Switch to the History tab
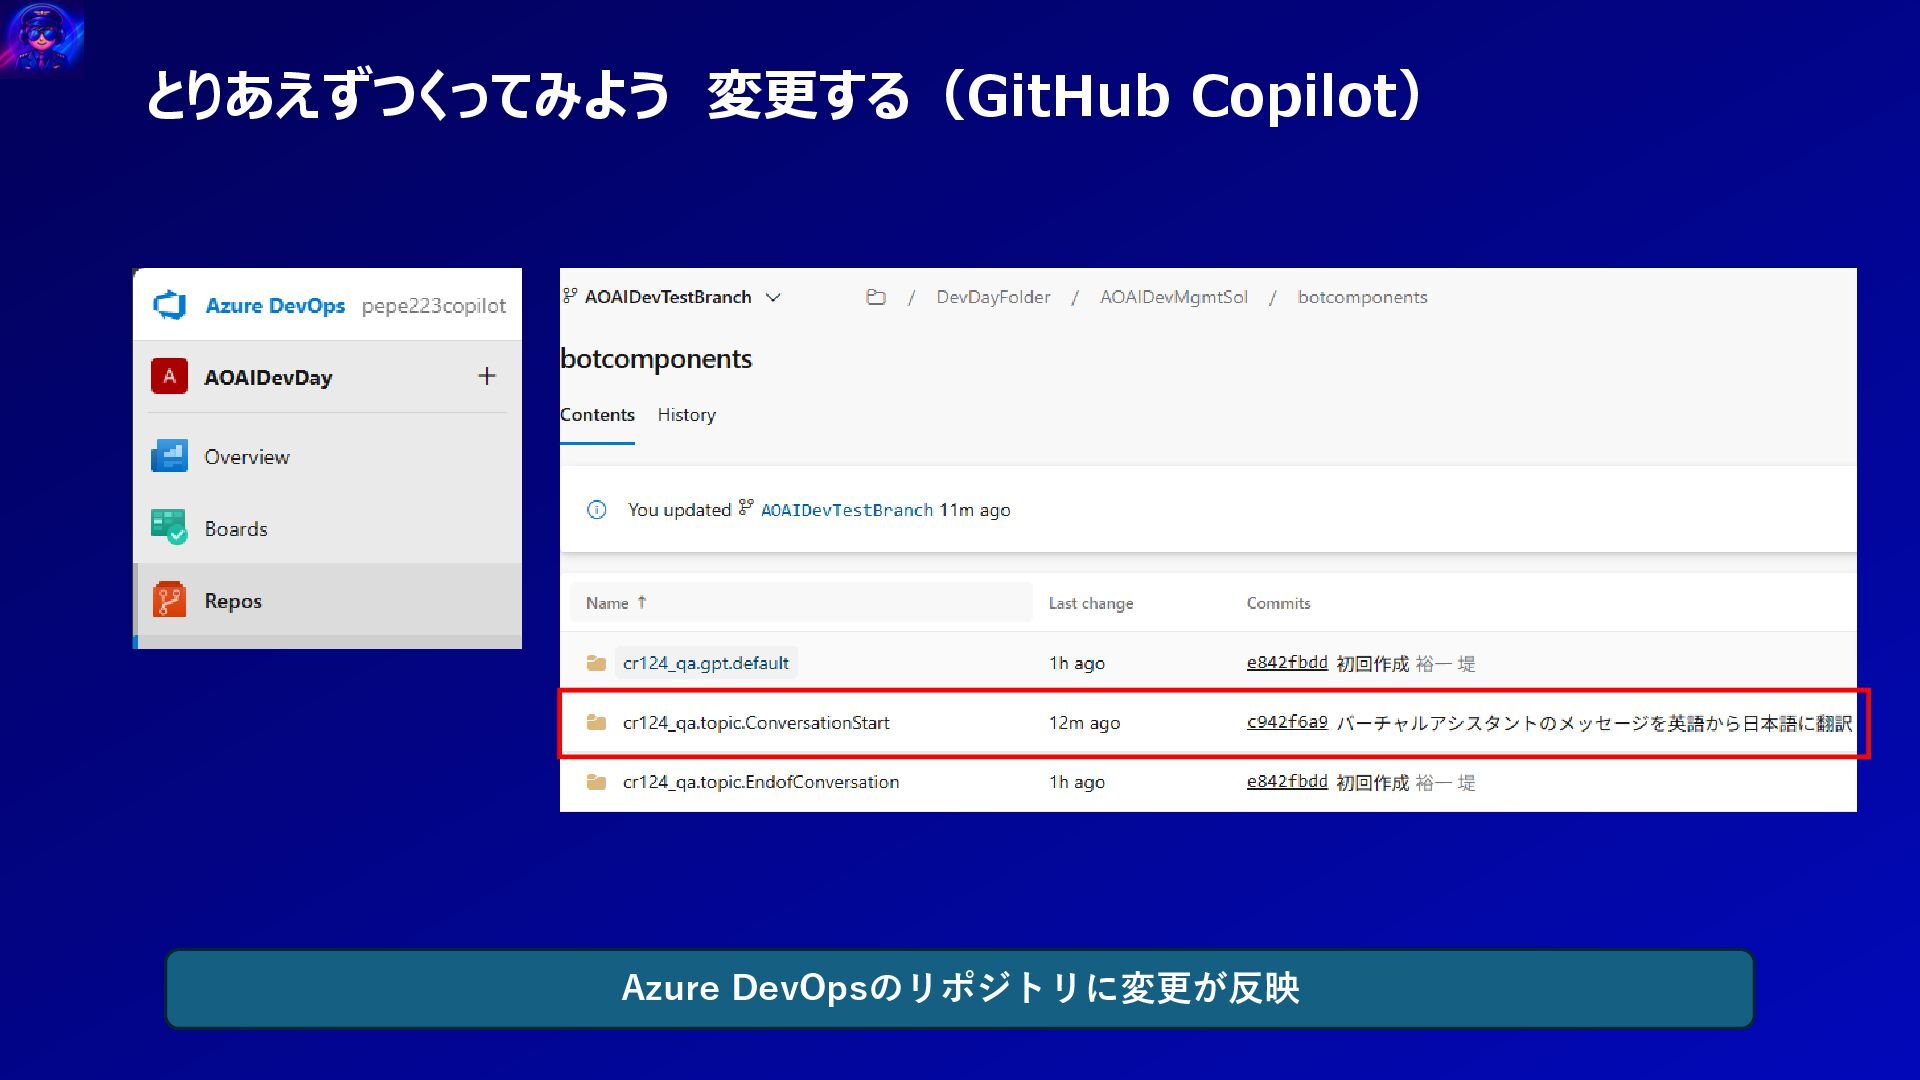 coord(686,415)
